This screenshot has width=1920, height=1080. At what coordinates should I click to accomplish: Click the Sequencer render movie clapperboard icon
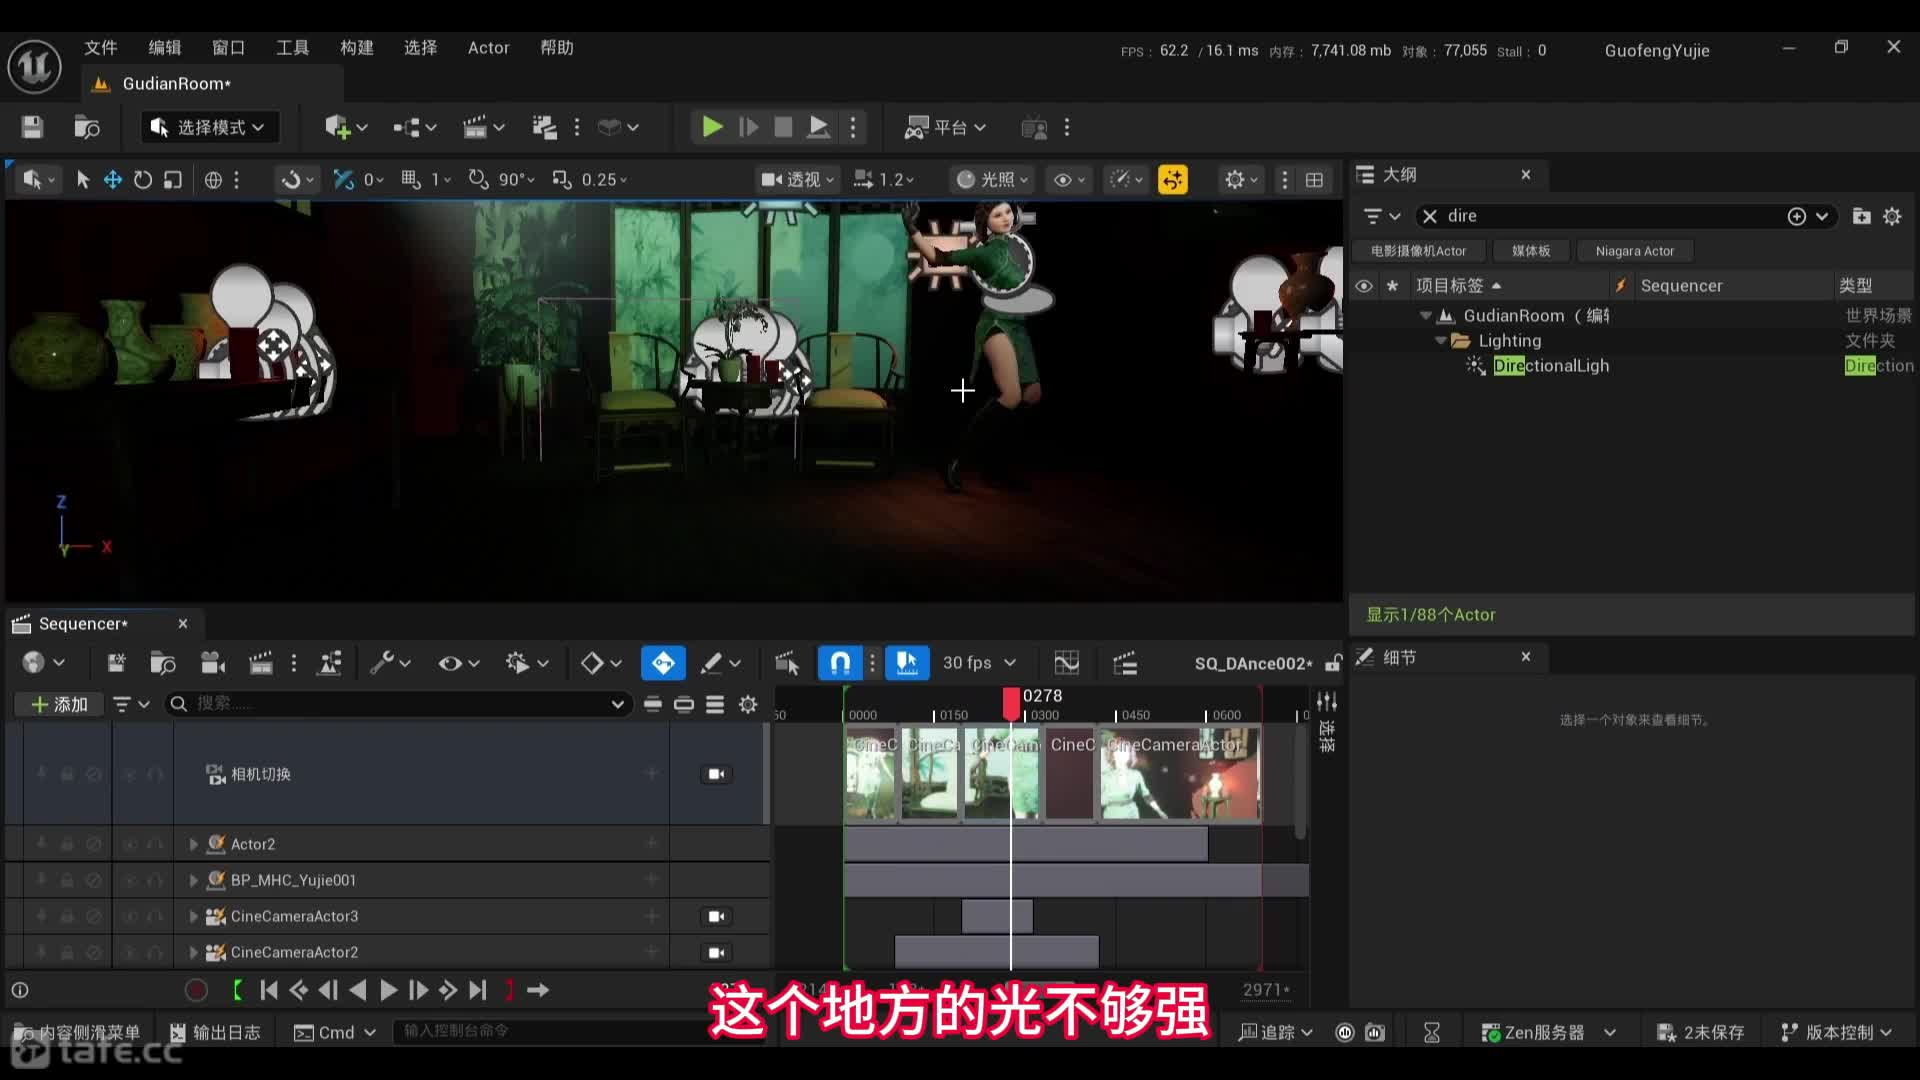click(261, 663)
